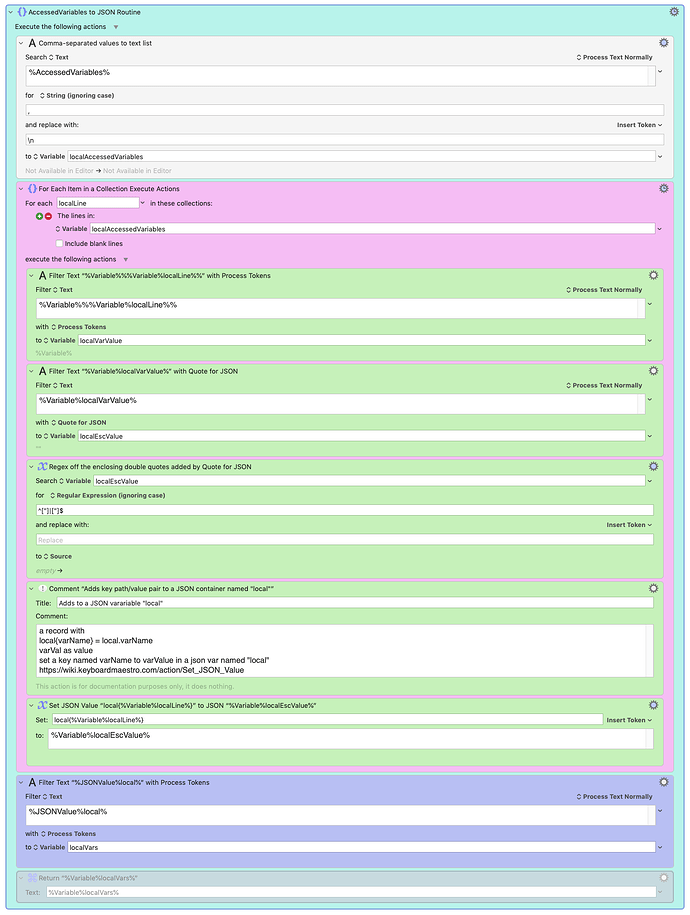This screenshot has width=690, height=915.
Task: Click the red remove collection button
Action: coord(48,216)
